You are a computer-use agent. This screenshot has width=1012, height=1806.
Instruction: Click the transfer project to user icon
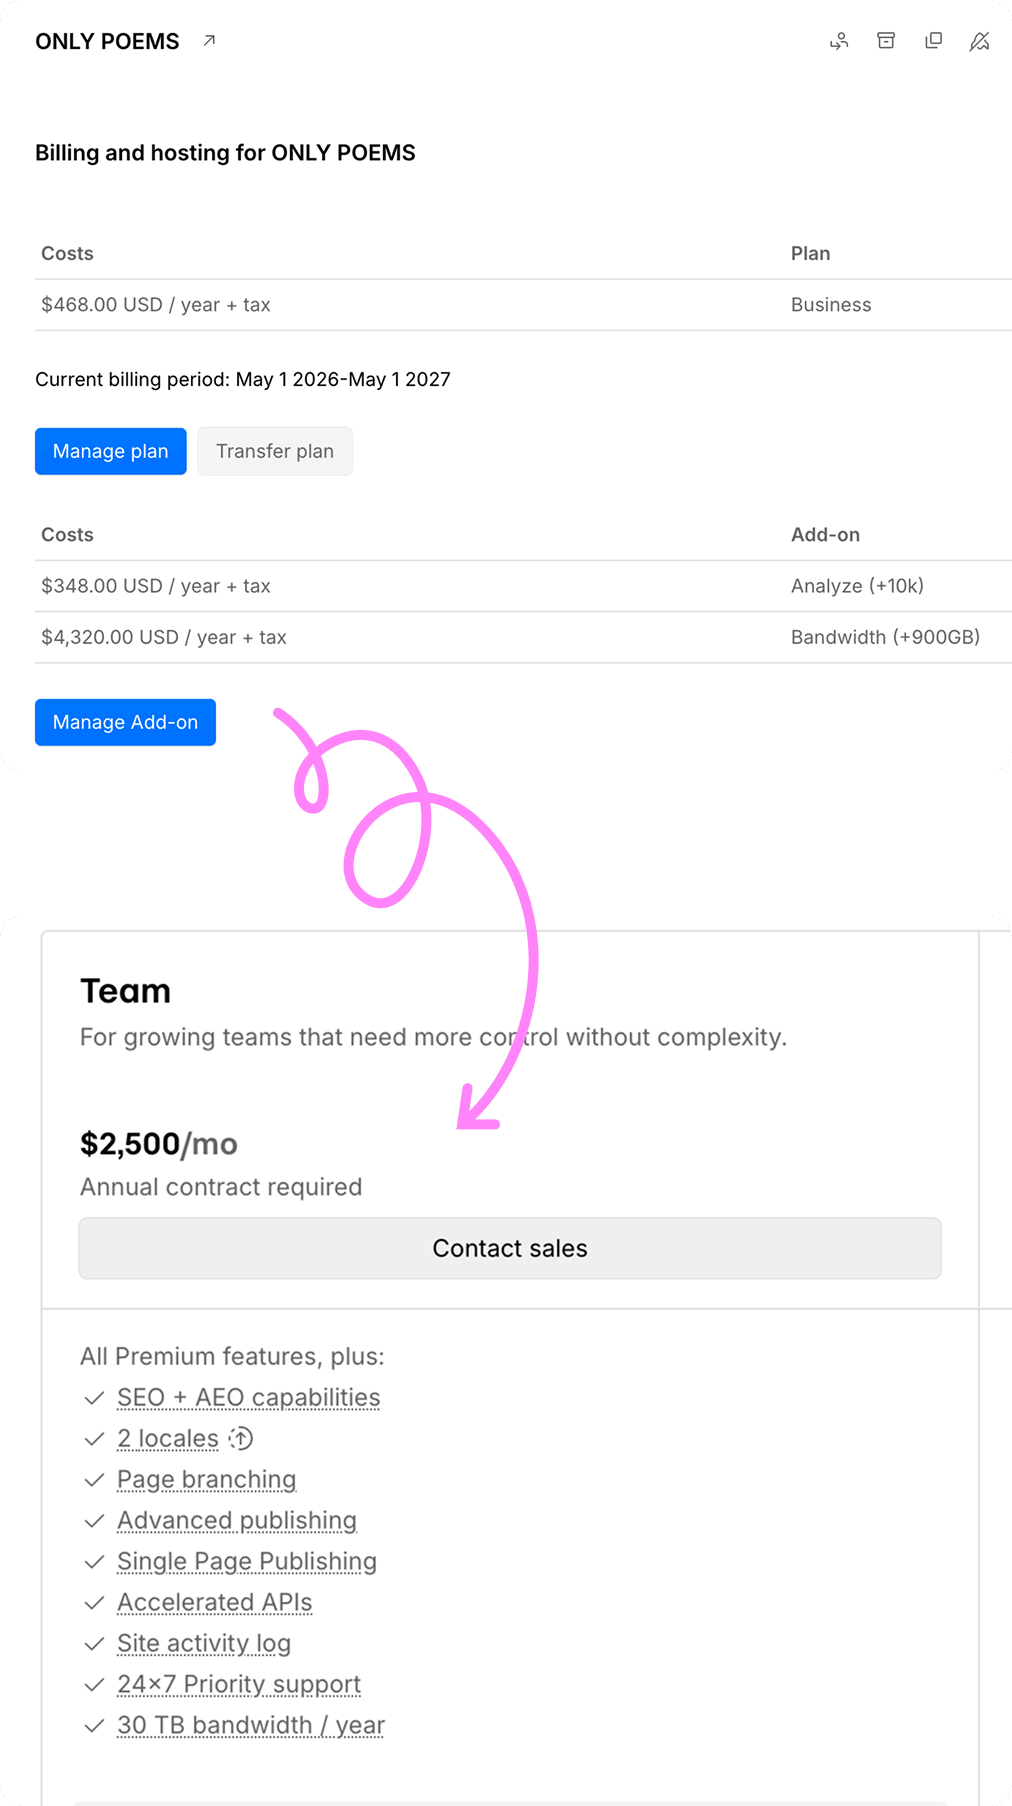pos(839,41)
